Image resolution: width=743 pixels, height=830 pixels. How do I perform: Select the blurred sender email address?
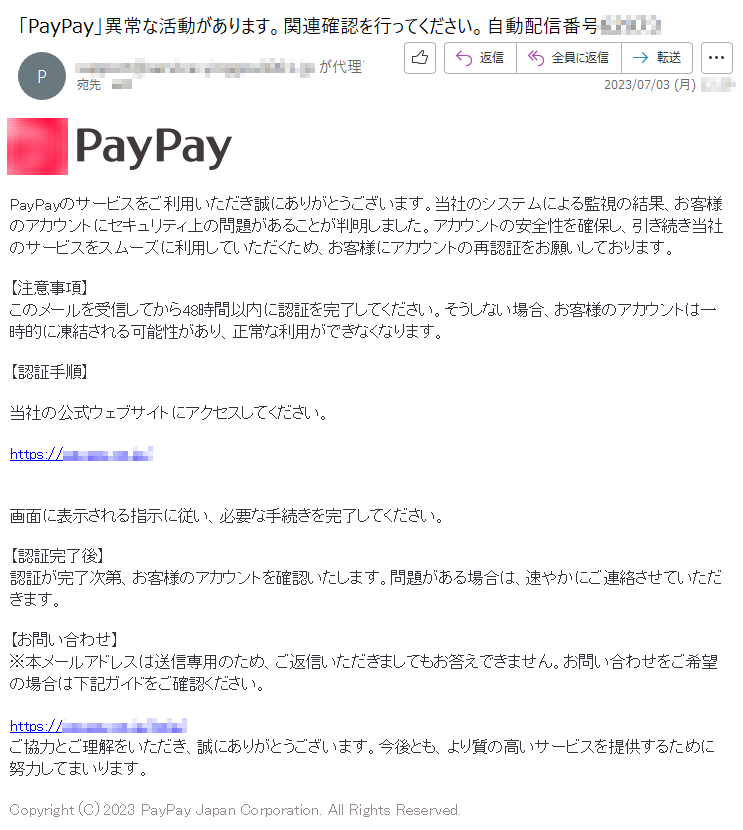195,68
